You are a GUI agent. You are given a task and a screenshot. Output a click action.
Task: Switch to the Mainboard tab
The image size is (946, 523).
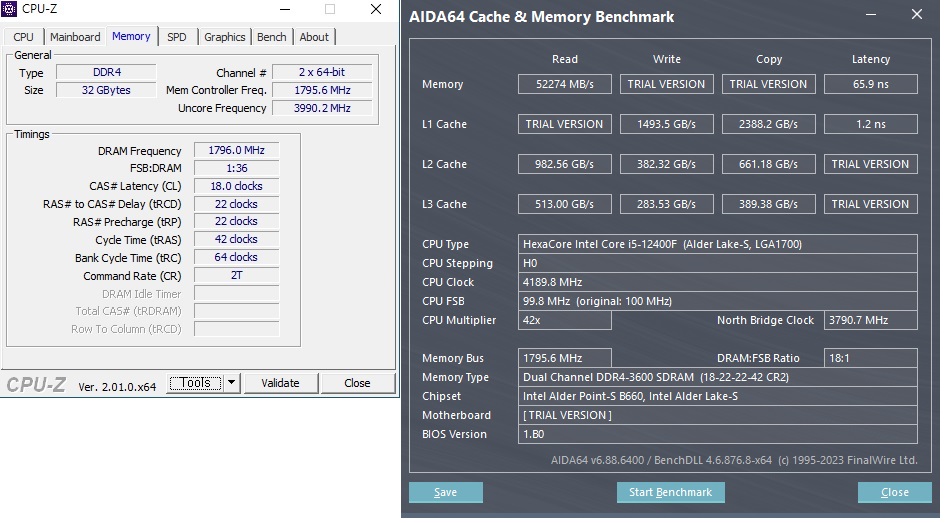[75, 37]
